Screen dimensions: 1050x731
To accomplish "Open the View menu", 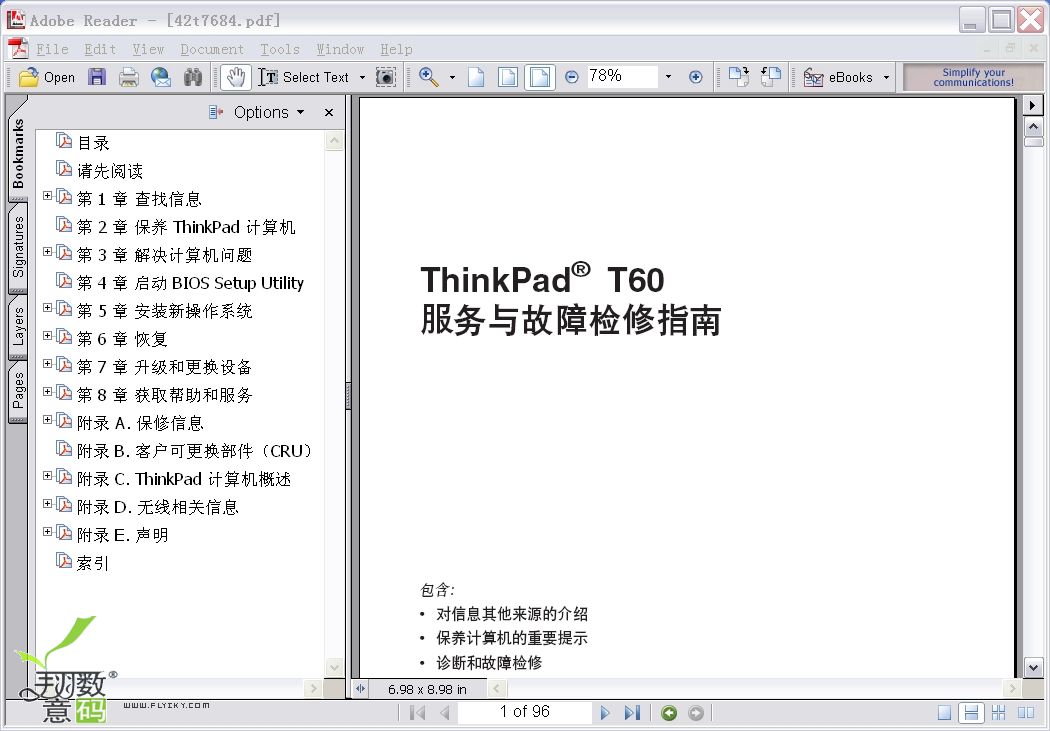I will point(148,49).
